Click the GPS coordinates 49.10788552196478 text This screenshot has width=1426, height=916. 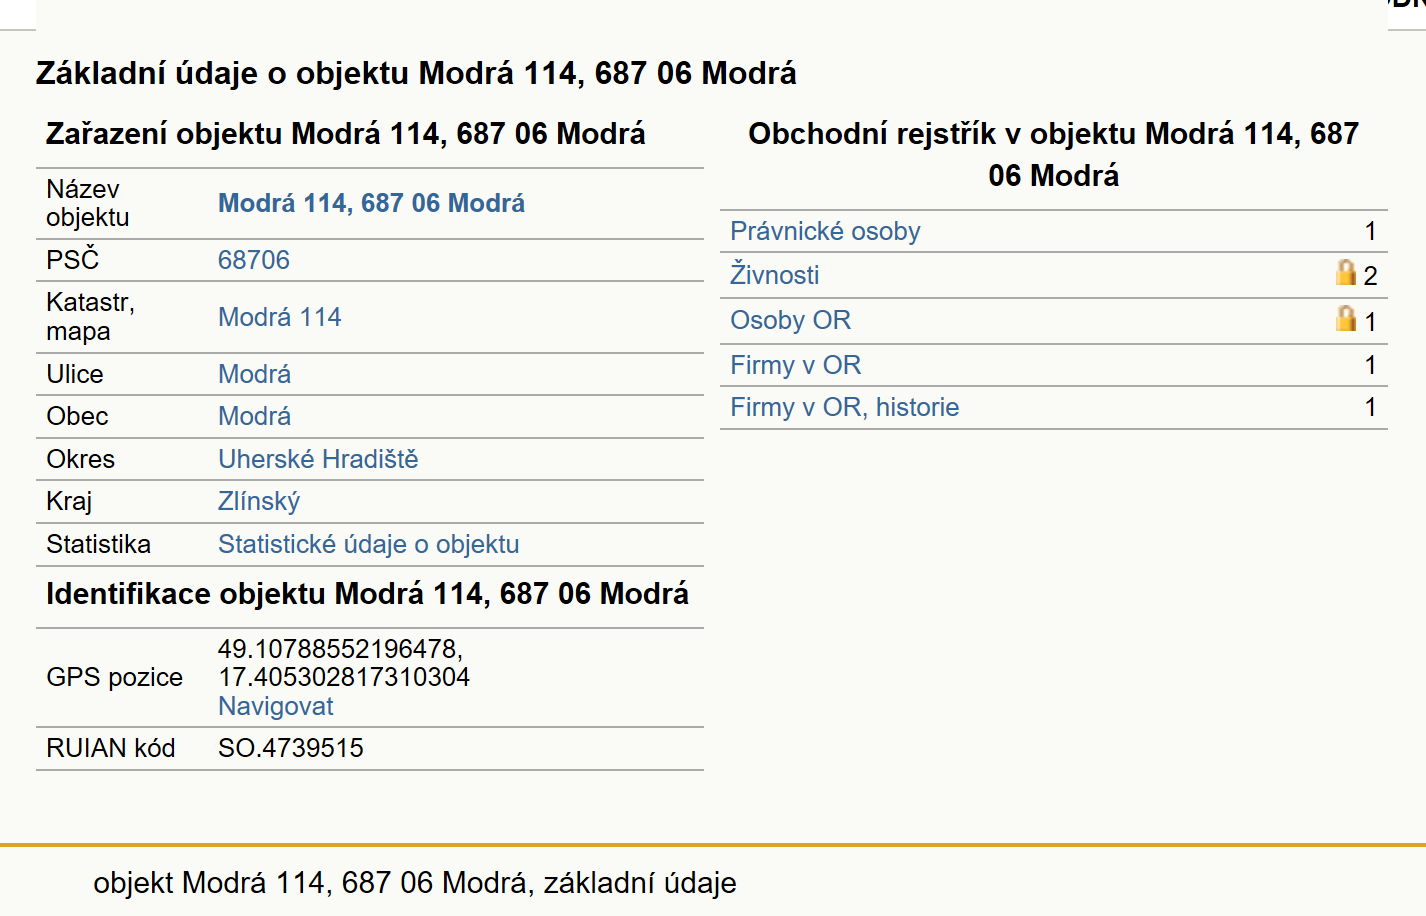click(x=340, y=649)
